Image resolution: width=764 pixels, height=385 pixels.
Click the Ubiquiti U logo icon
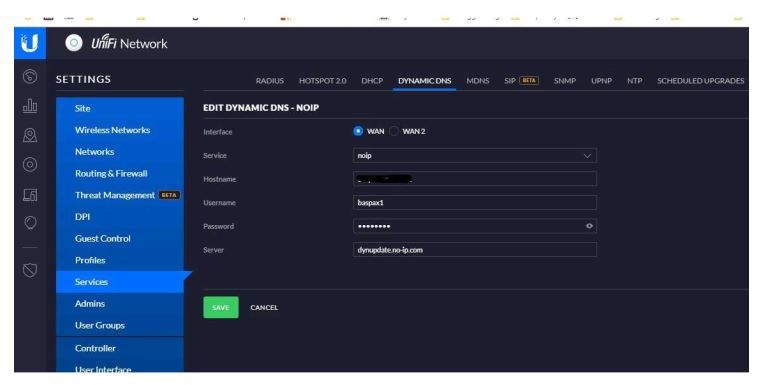point(30,43)
